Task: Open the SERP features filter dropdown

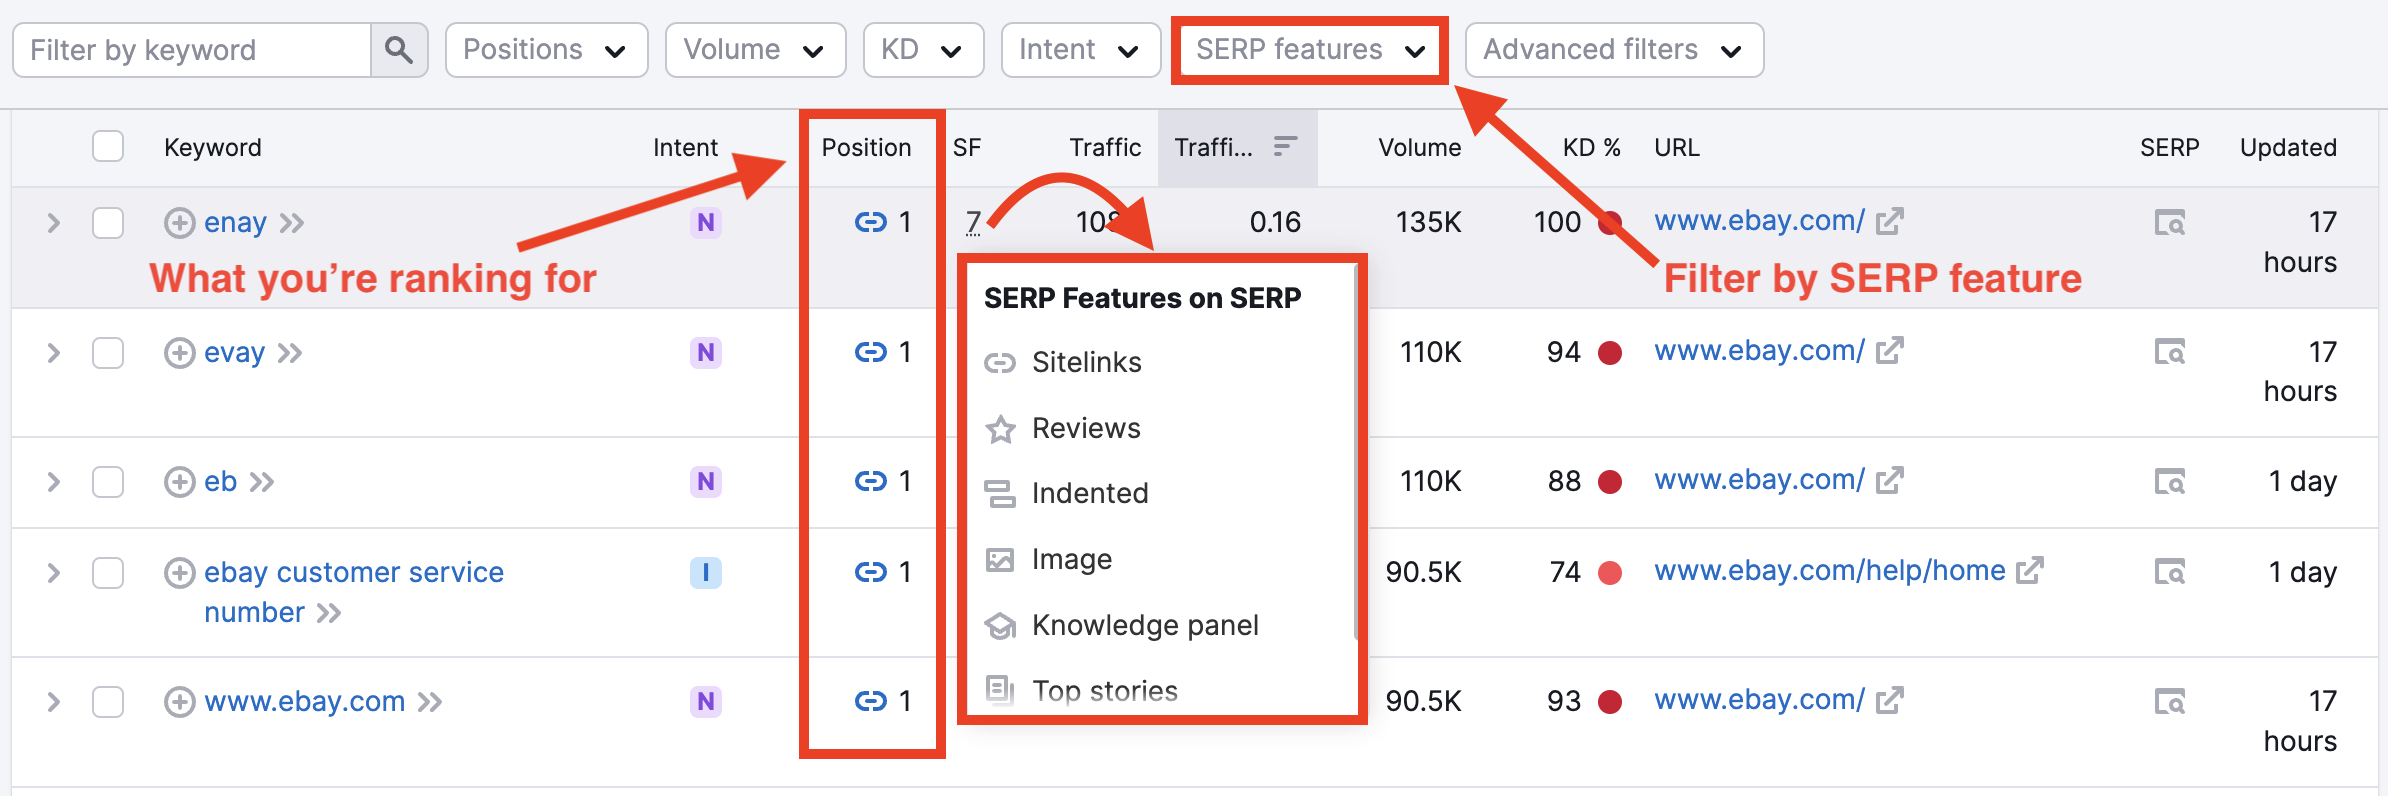Action: (x=1309, y=50)
